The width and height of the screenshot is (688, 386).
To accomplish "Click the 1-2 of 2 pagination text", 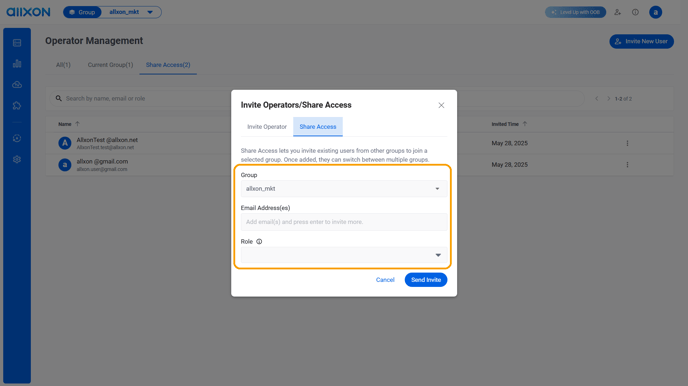I will pos(623,99).
